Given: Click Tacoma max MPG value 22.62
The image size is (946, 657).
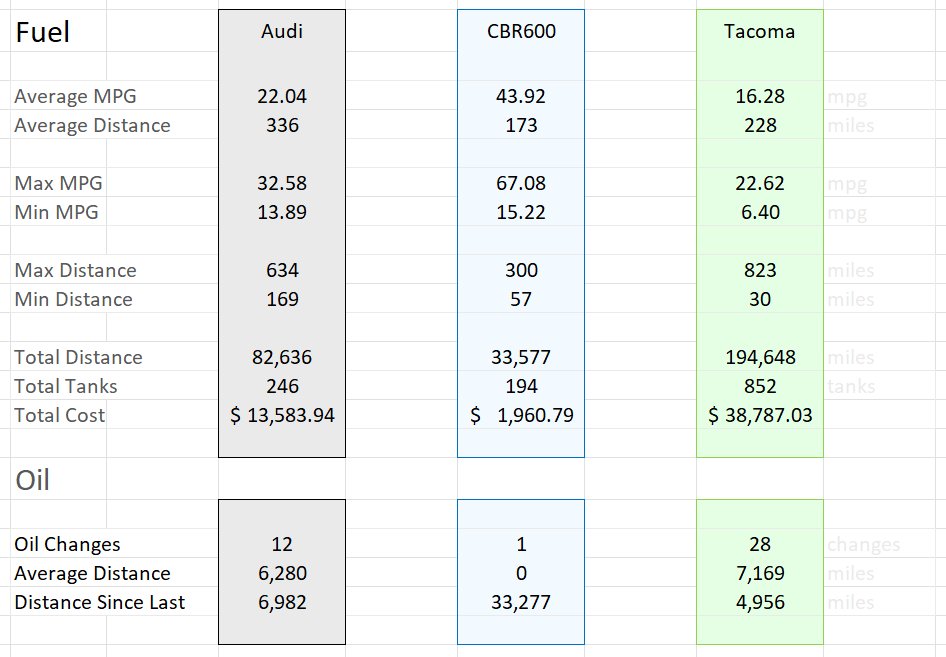Looking at the screenshot, I should click(760, 183).
